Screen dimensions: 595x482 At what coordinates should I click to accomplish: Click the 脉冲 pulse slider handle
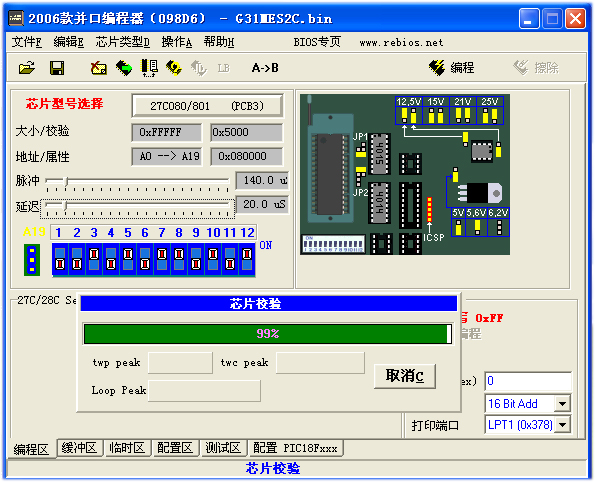[x=66, y=181]
